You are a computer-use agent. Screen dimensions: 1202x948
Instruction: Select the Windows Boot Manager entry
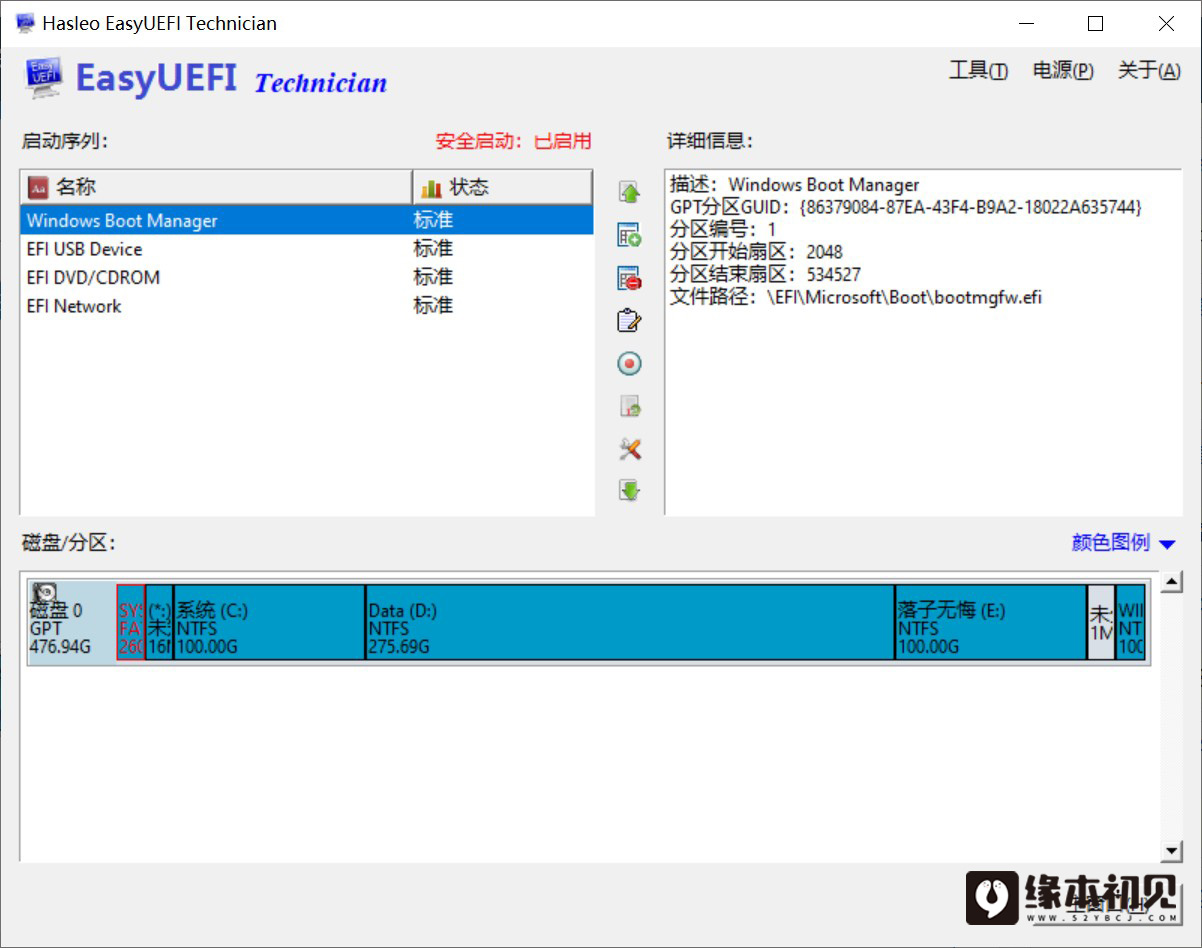[307, 221]
